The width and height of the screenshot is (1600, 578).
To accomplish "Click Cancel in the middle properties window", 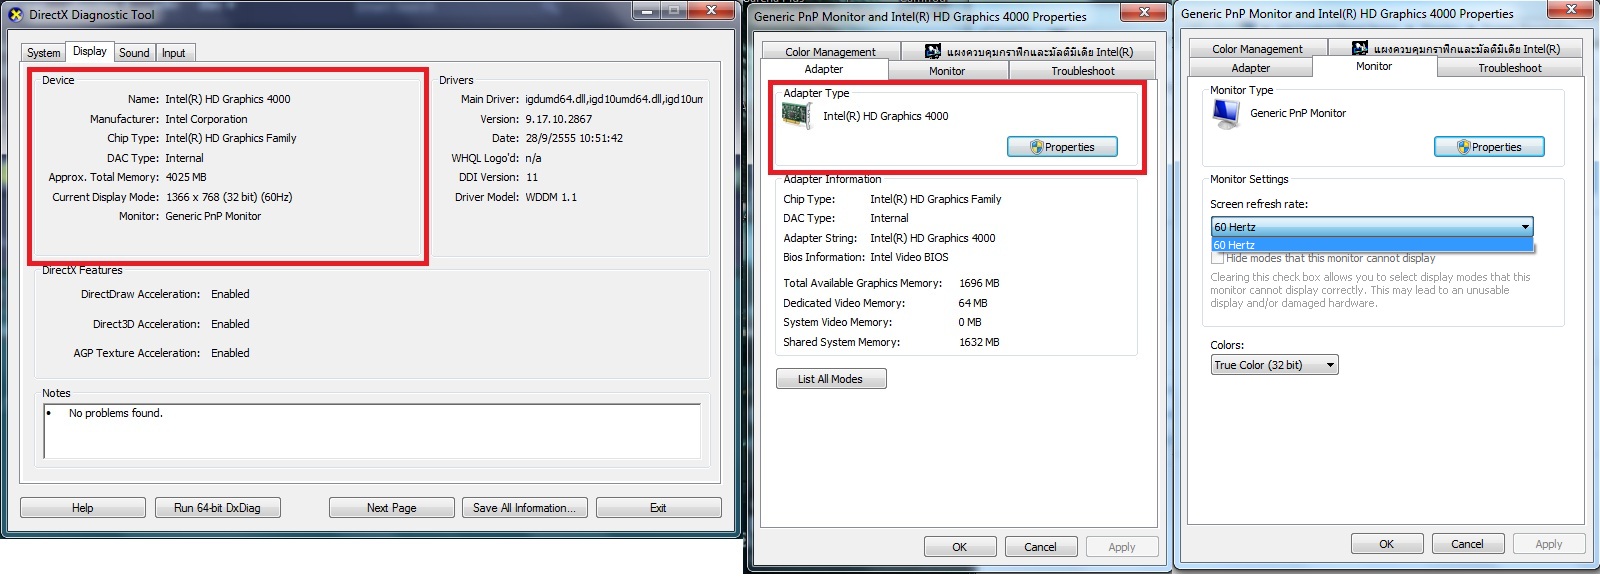I will coord(1040,547).
